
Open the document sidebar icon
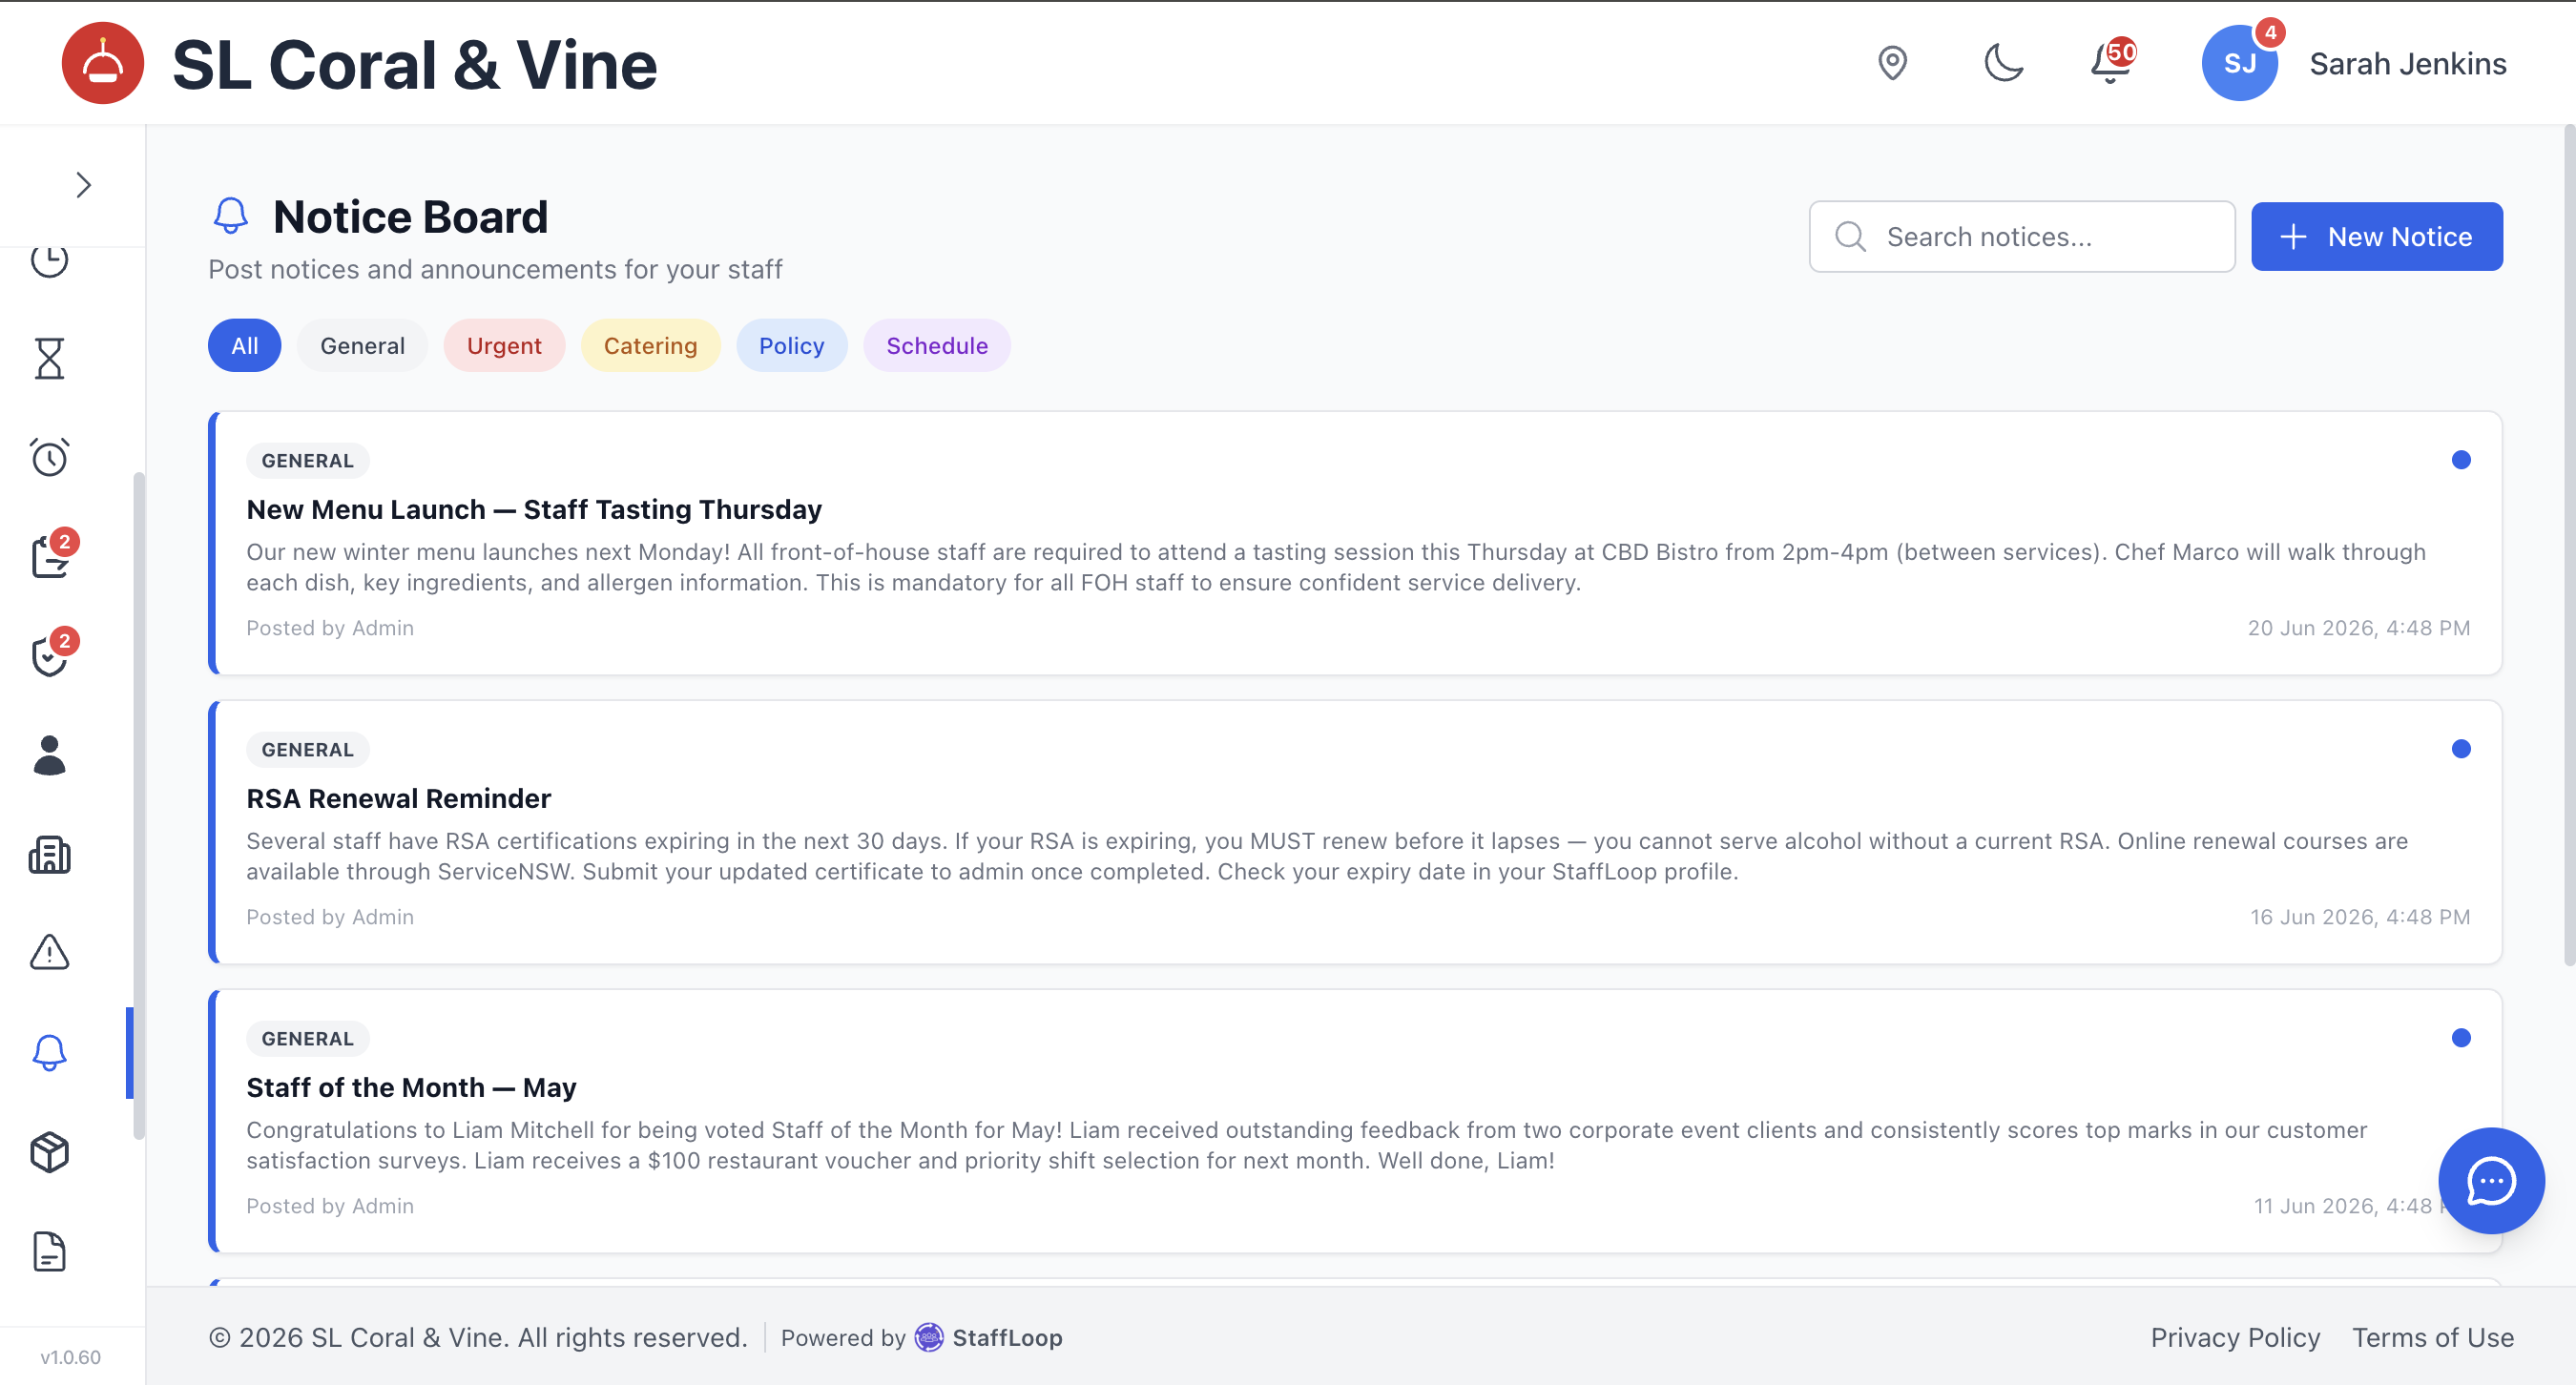(x=49, y=1251)
